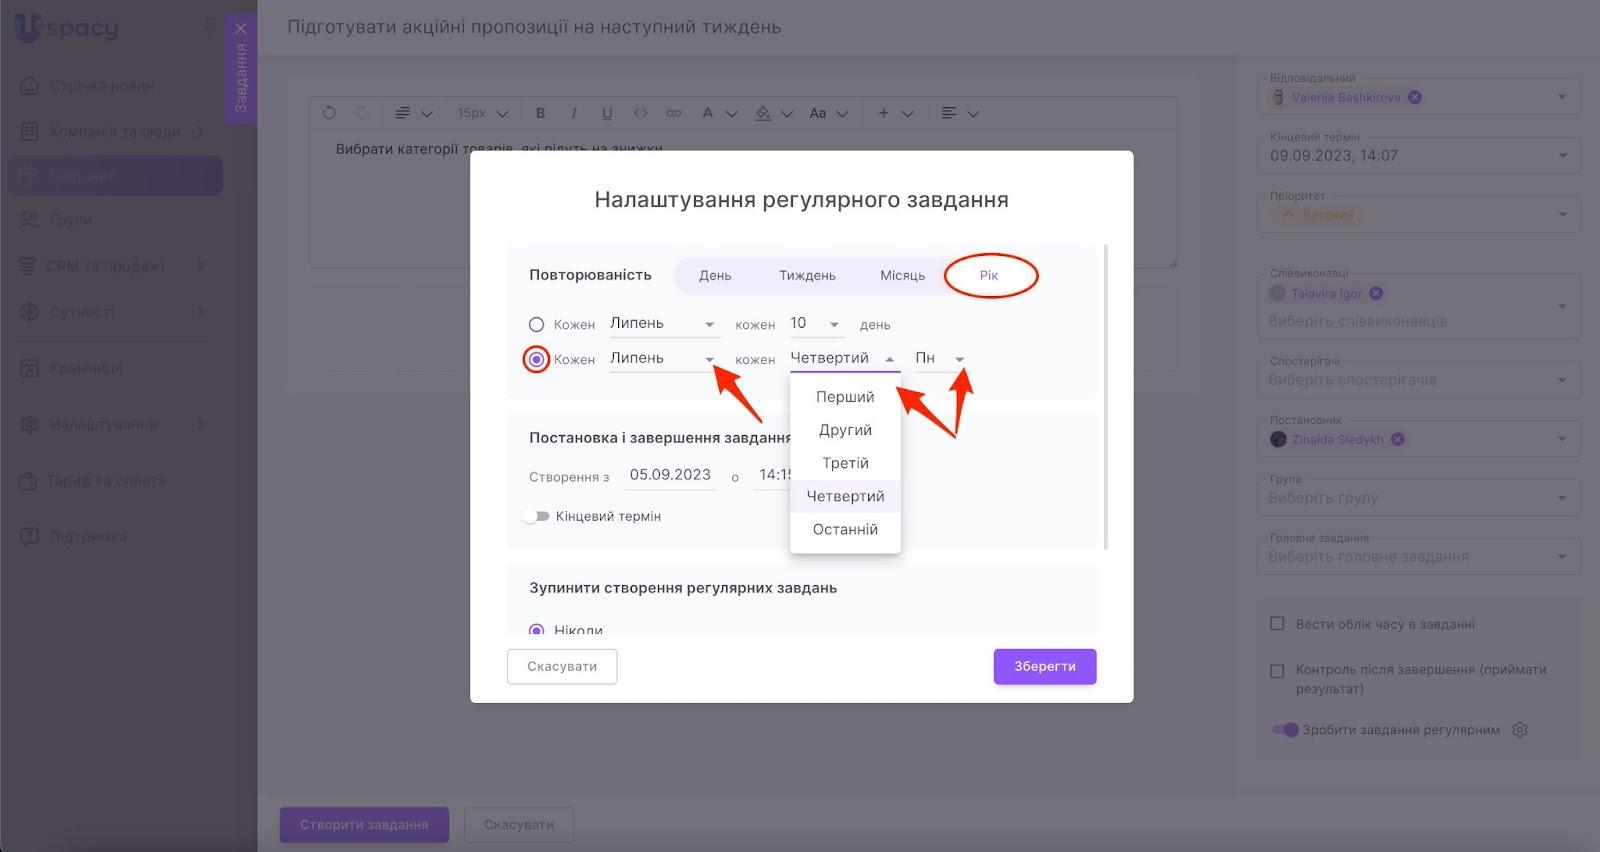The height and width of the screenshot is (852, 1600).
Task: Open the Пн weekday dropdown
Action: (x=941, y=359)
